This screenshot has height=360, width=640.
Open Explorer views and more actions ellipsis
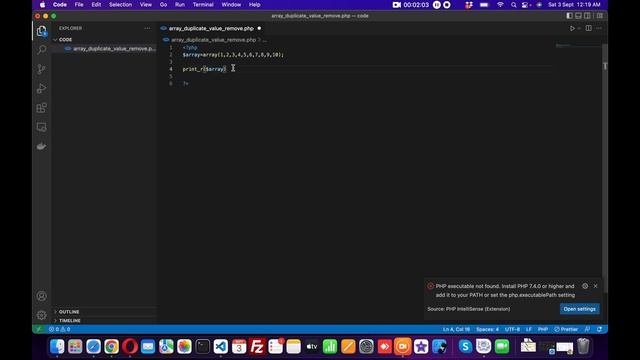pos(147,28)
